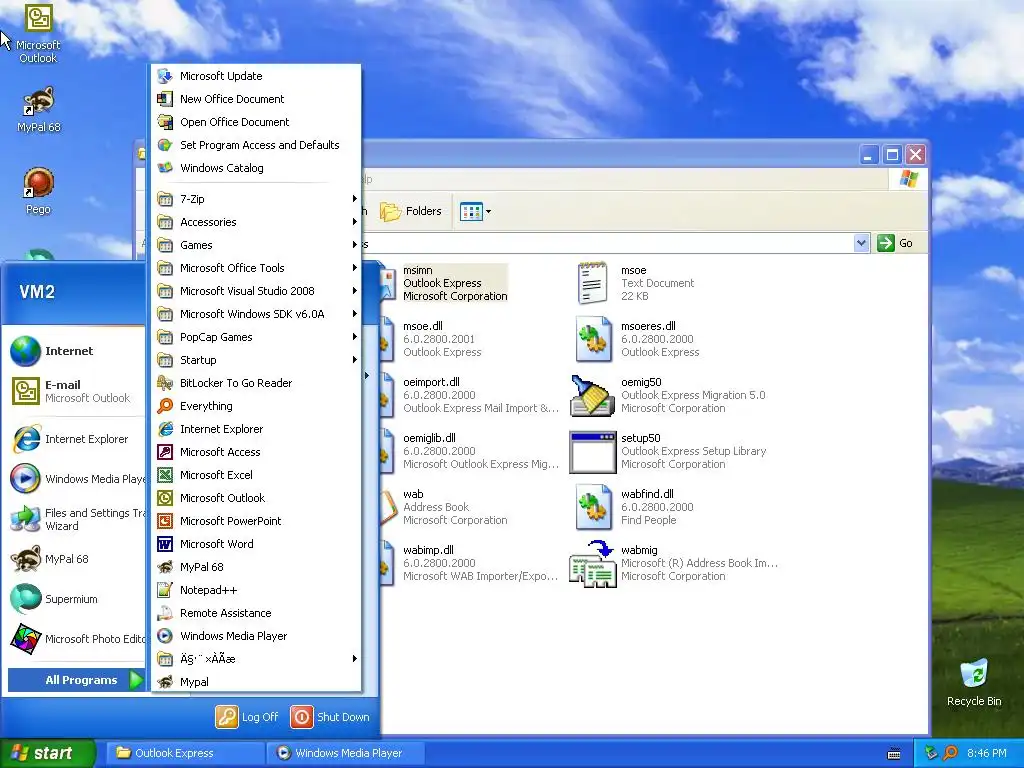Select the oeimport.dll file
The width and height of the screenshot is (1024, 768).
[470, 395]
